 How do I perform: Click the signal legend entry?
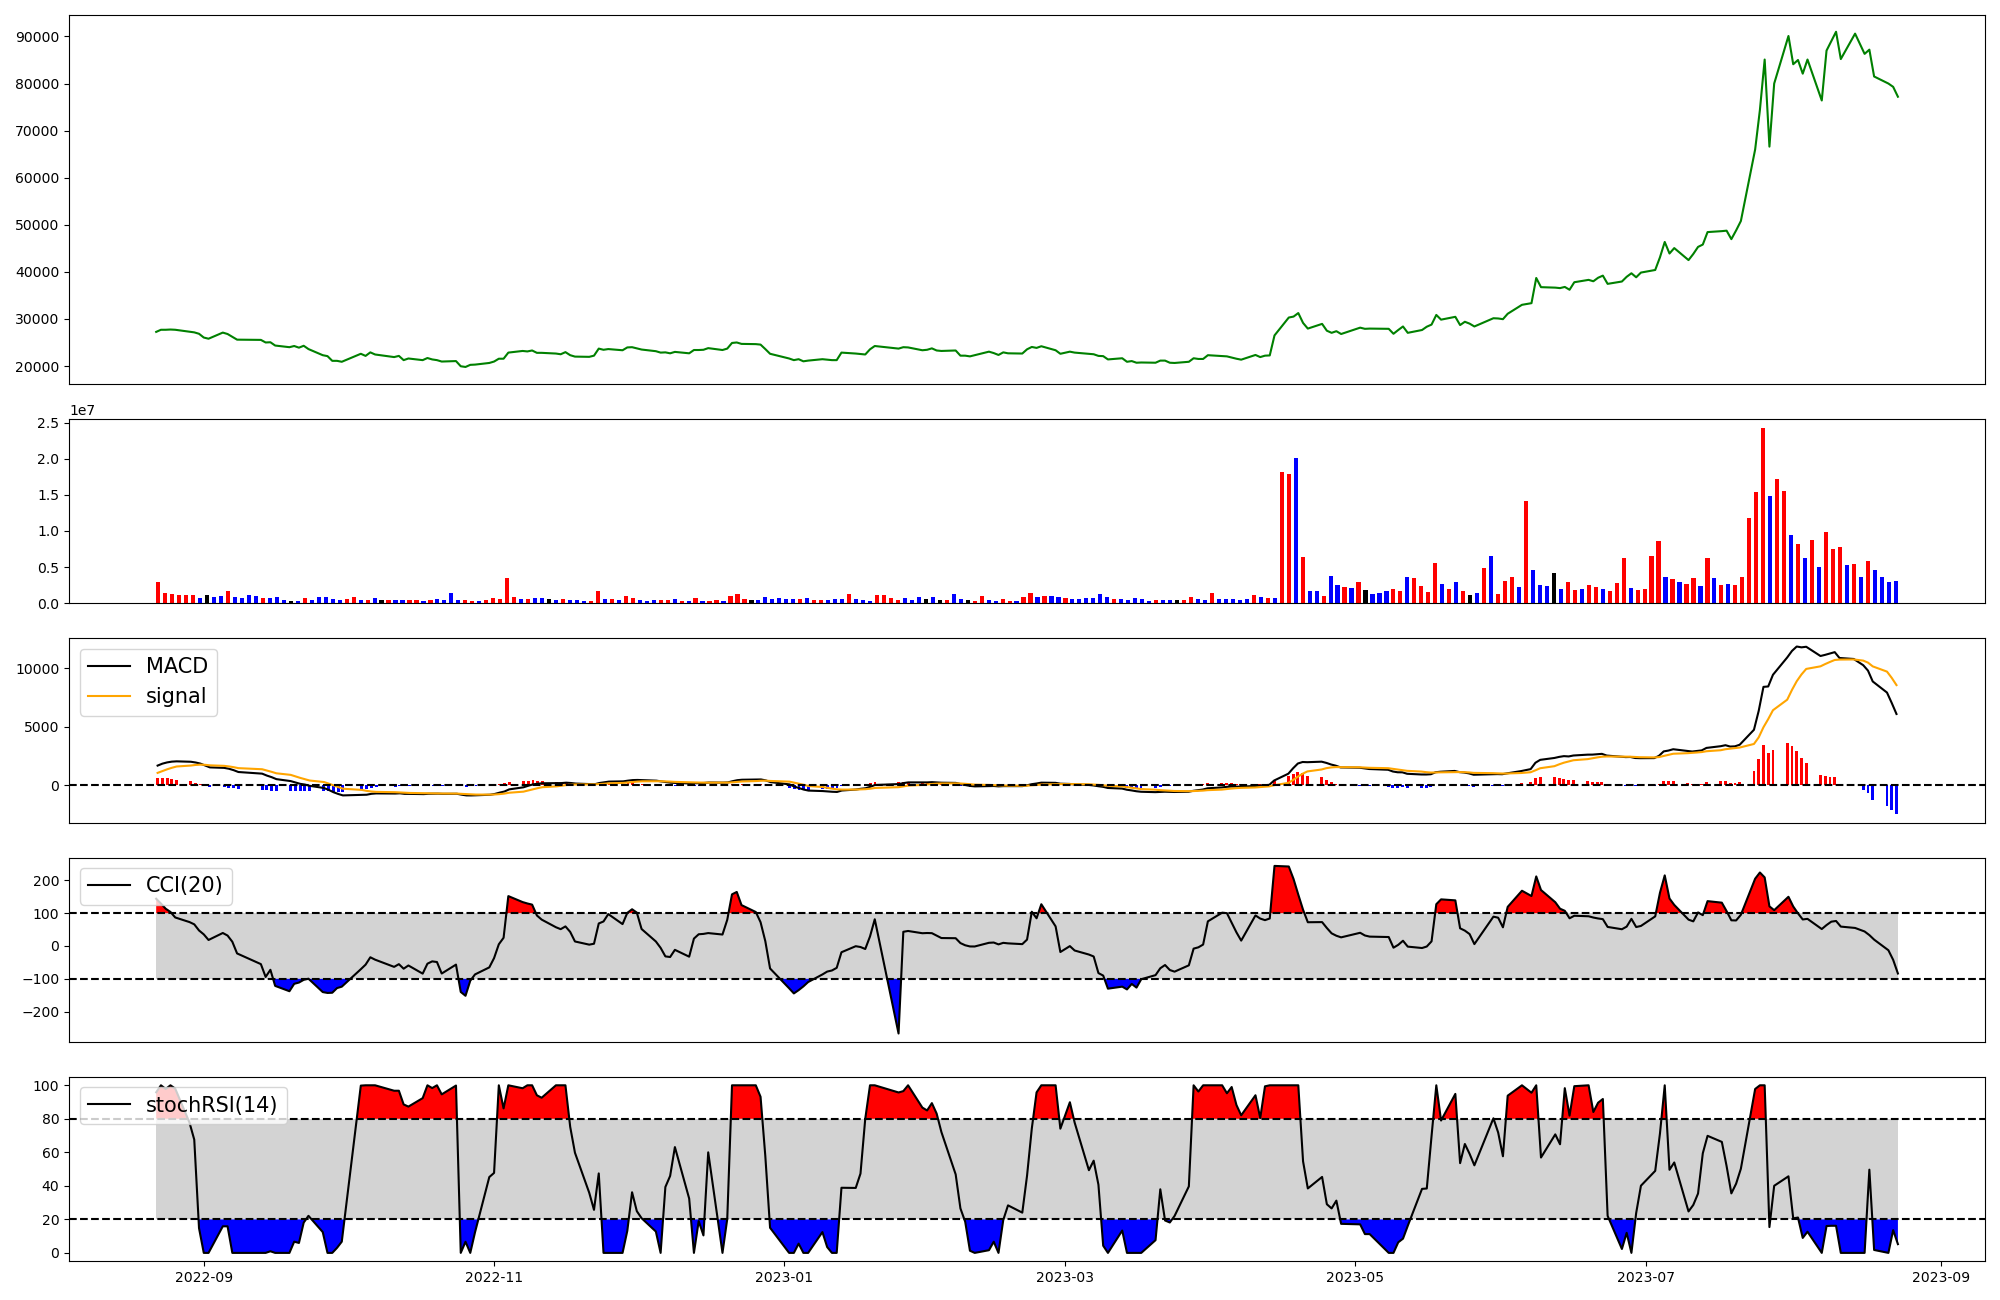[x=175, y=696]
